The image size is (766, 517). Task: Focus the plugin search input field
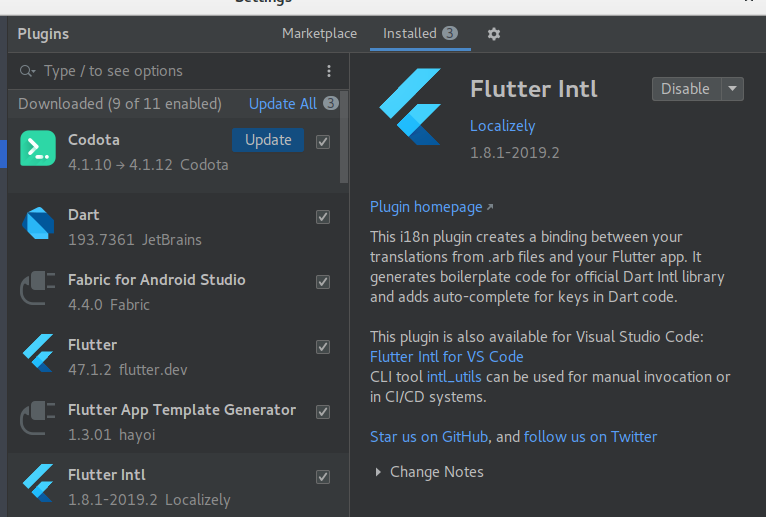[170, 71]
